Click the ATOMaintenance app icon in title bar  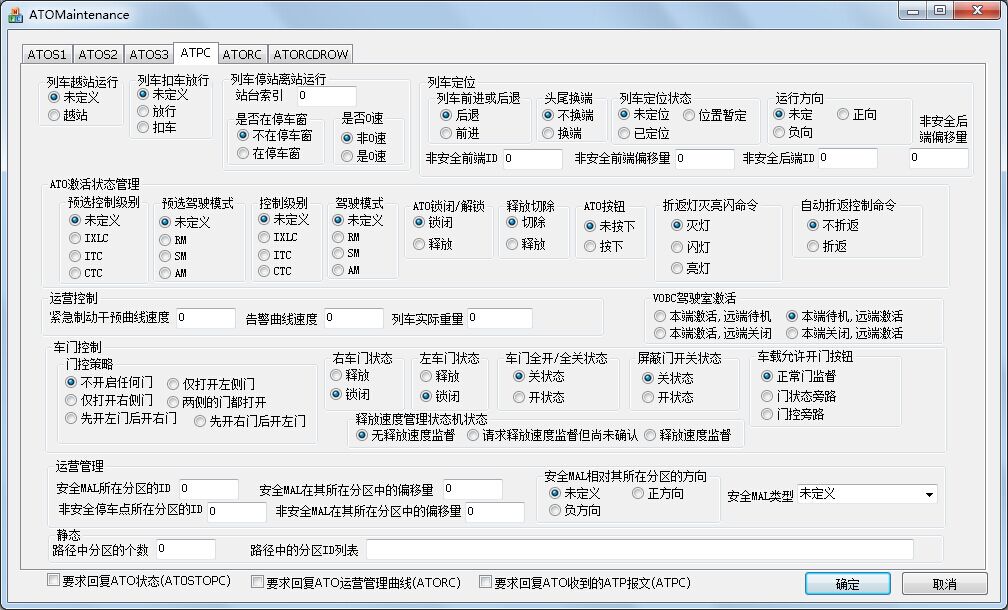tap(16, 14)
